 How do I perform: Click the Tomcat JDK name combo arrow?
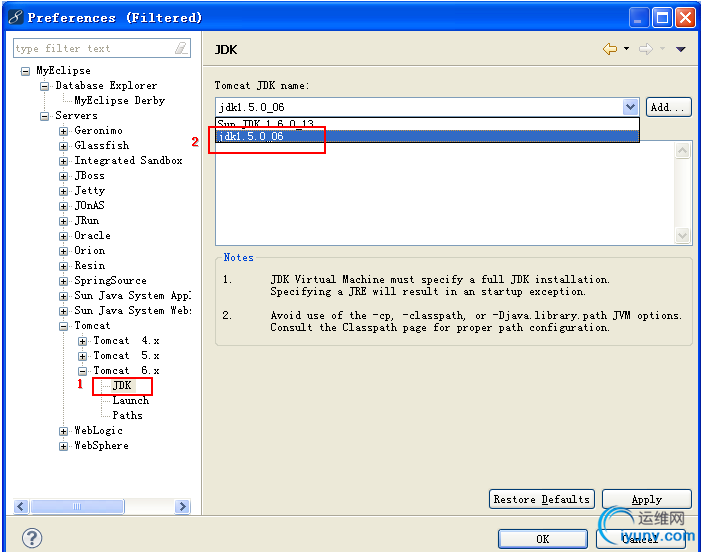(630, 107)
